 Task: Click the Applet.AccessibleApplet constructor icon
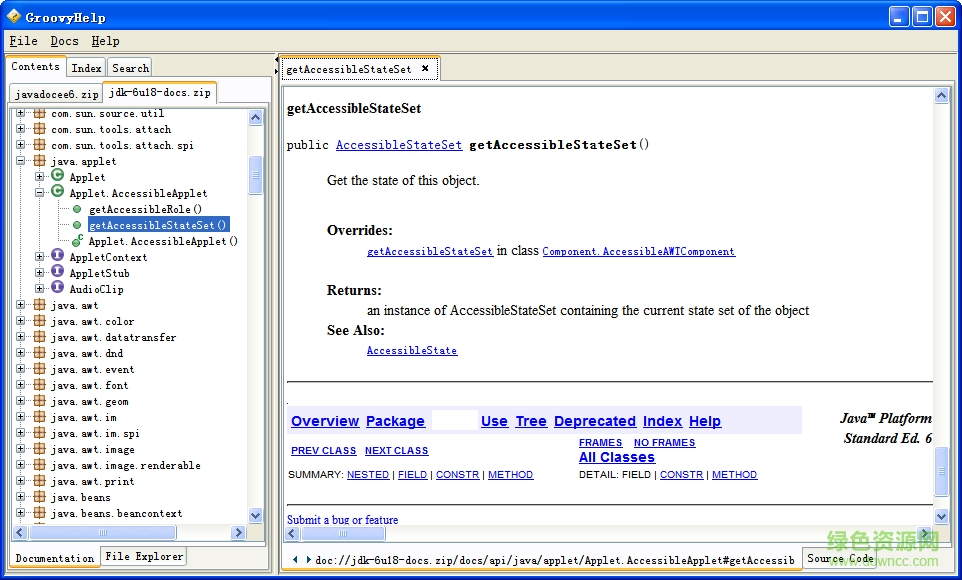click(x=77, y=241)
